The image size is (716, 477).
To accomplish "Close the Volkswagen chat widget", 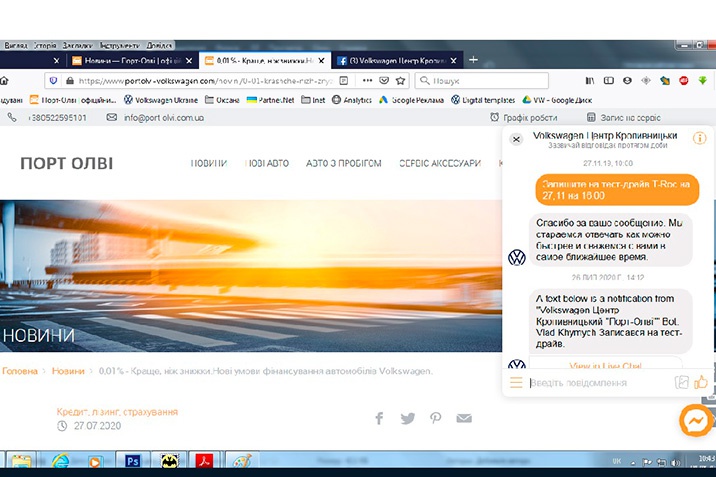I will coord(516,139).
